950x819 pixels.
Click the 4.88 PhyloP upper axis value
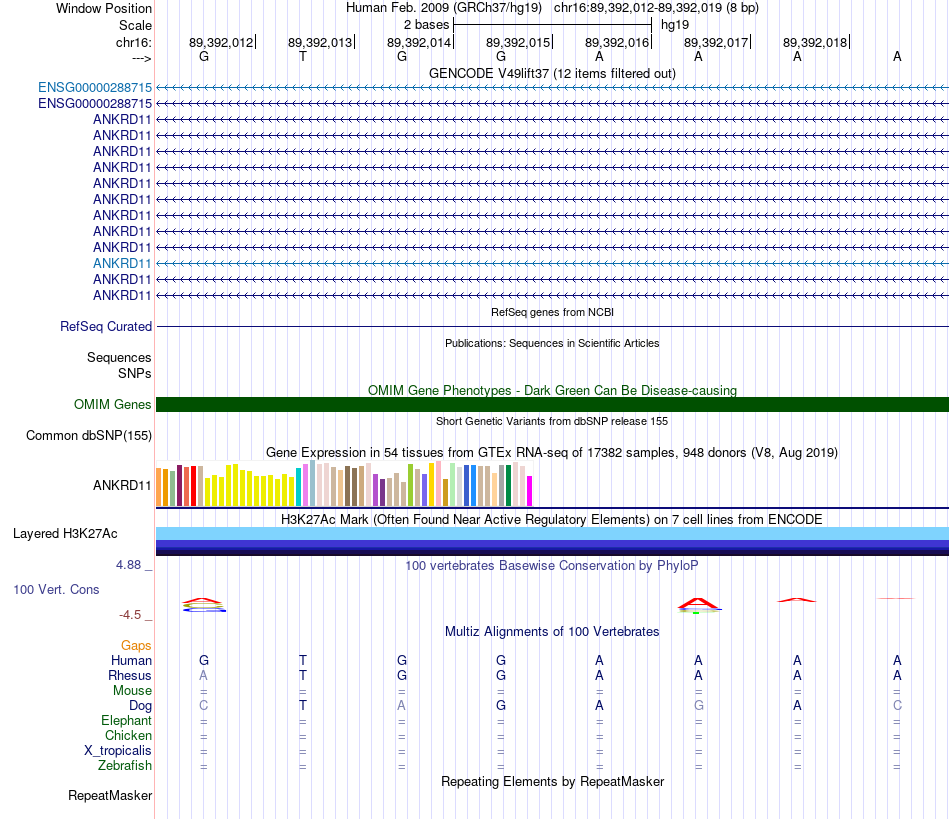click(x=128, y=565)
